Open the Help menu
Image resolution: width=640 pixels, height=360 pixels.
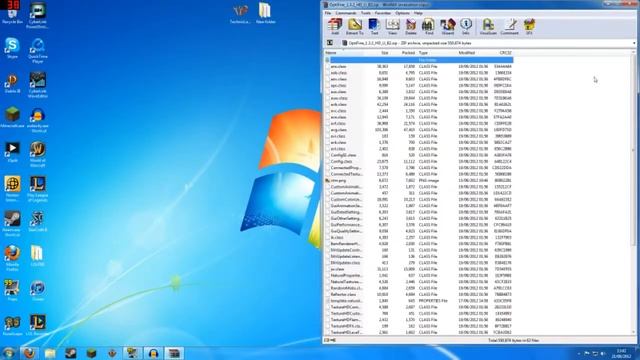pyautogui.click(x=418, y=13)
